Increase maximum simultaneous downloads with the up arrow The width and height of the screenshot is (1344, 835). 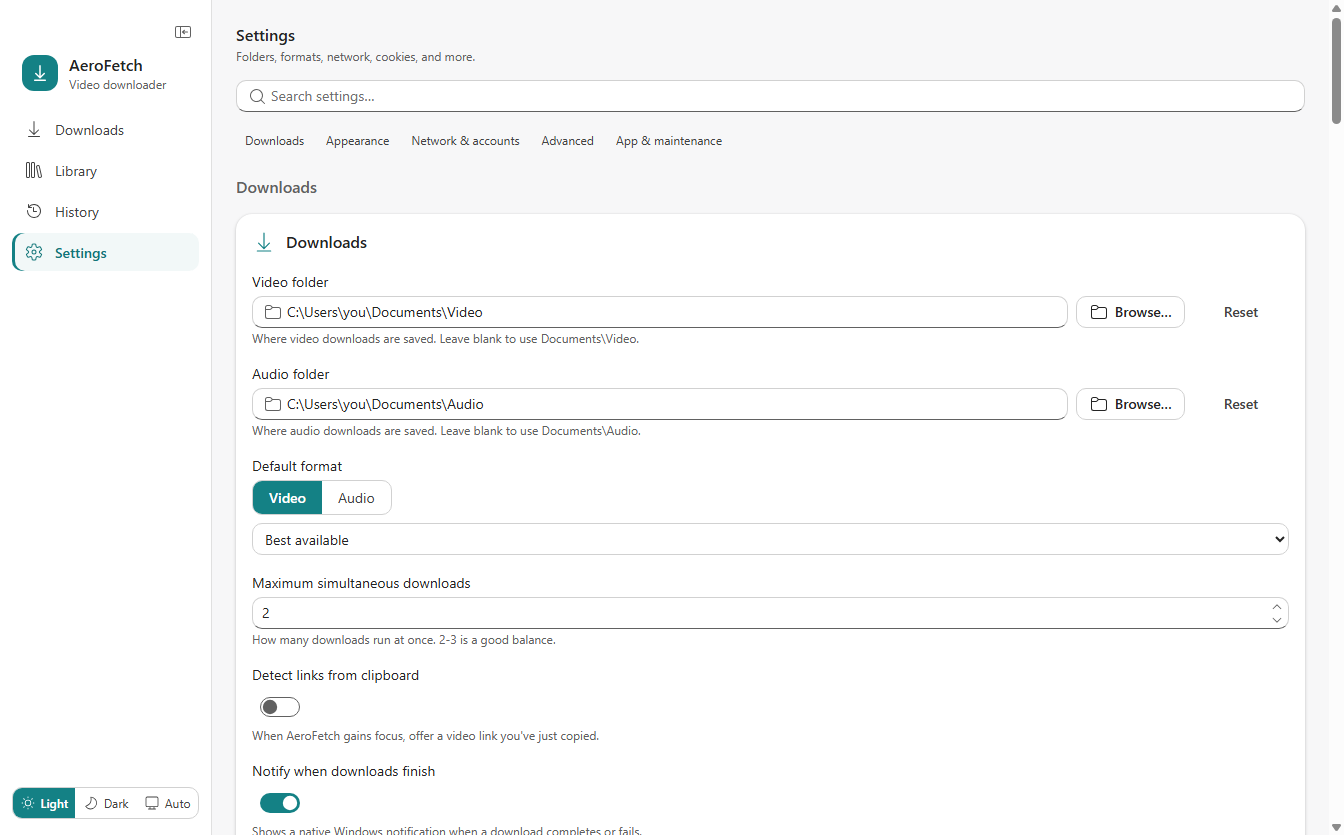click(x=1277, y=606)
